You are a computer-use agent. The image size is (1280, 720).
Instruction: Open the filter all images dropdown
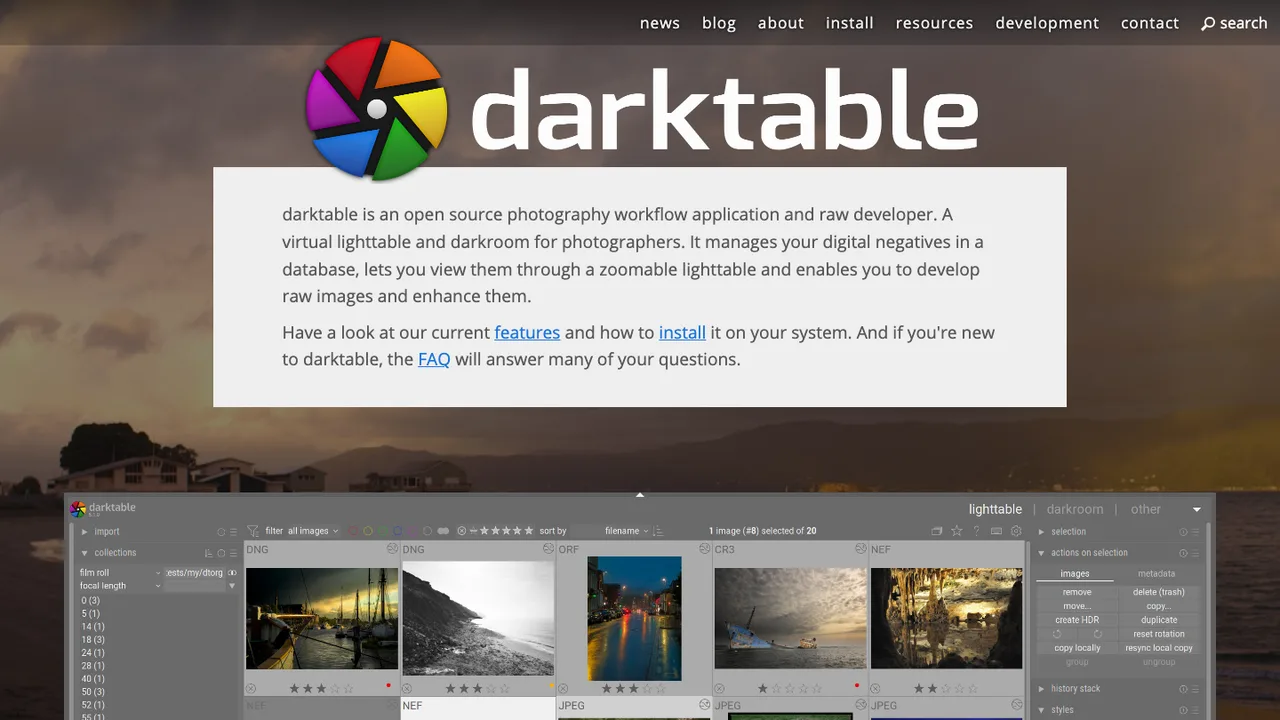(313, 531)
